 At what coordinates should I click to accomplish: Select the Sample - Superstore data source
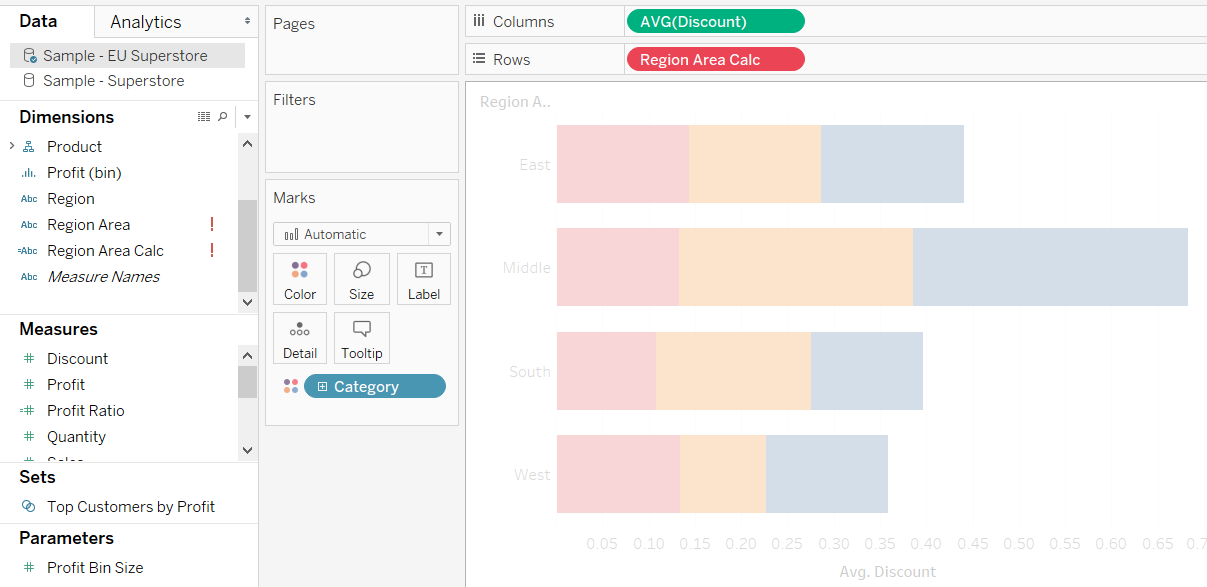point(113,81)
